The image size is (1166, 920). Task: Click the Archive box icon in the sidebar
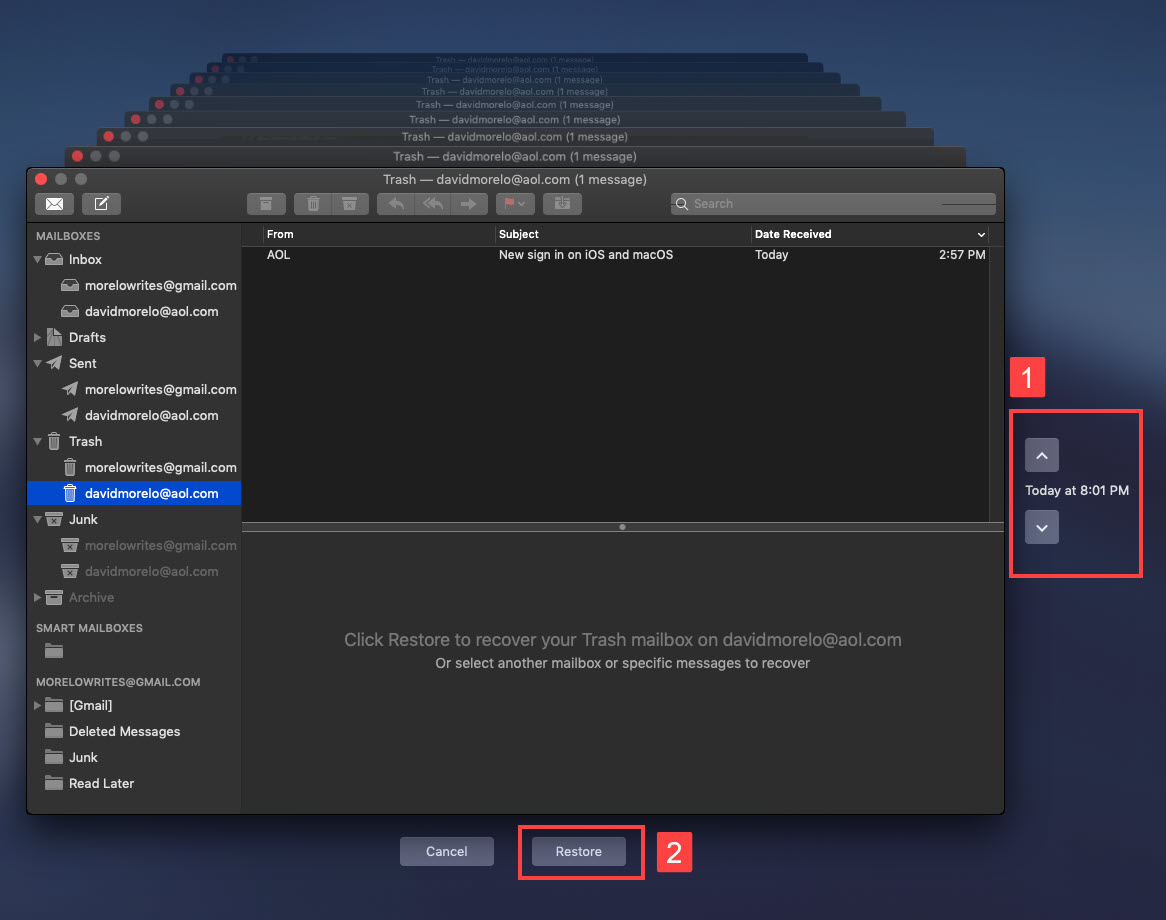(x=54, y=597)
